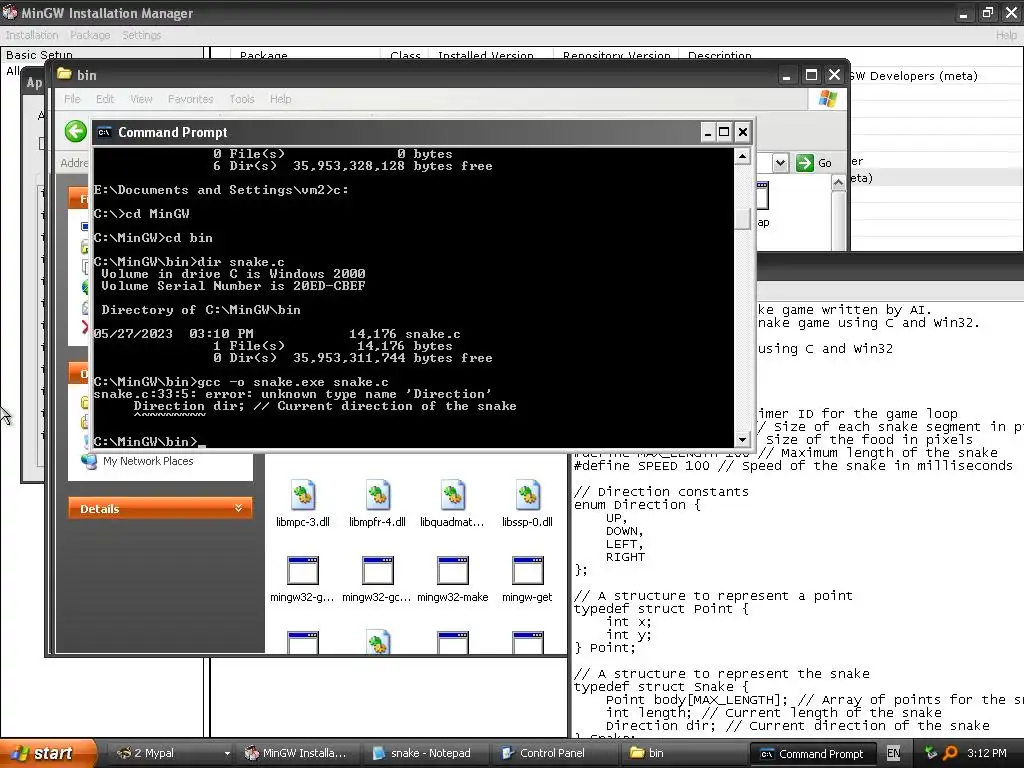Screen dimensions: 1024x768
Task: Click the green Back arrow in bin window
Action: click(x=76, y=131)
